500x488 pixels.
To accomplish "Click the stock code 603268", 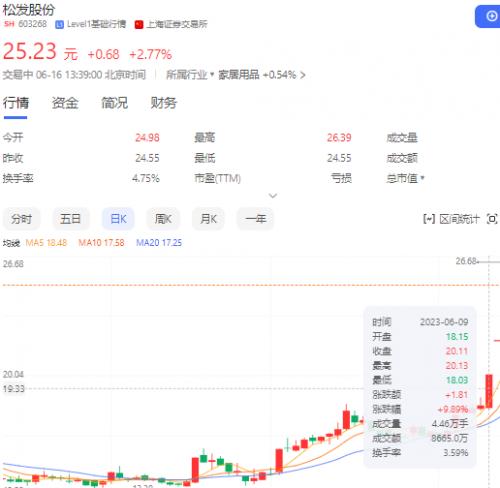I will click(33, 24).
